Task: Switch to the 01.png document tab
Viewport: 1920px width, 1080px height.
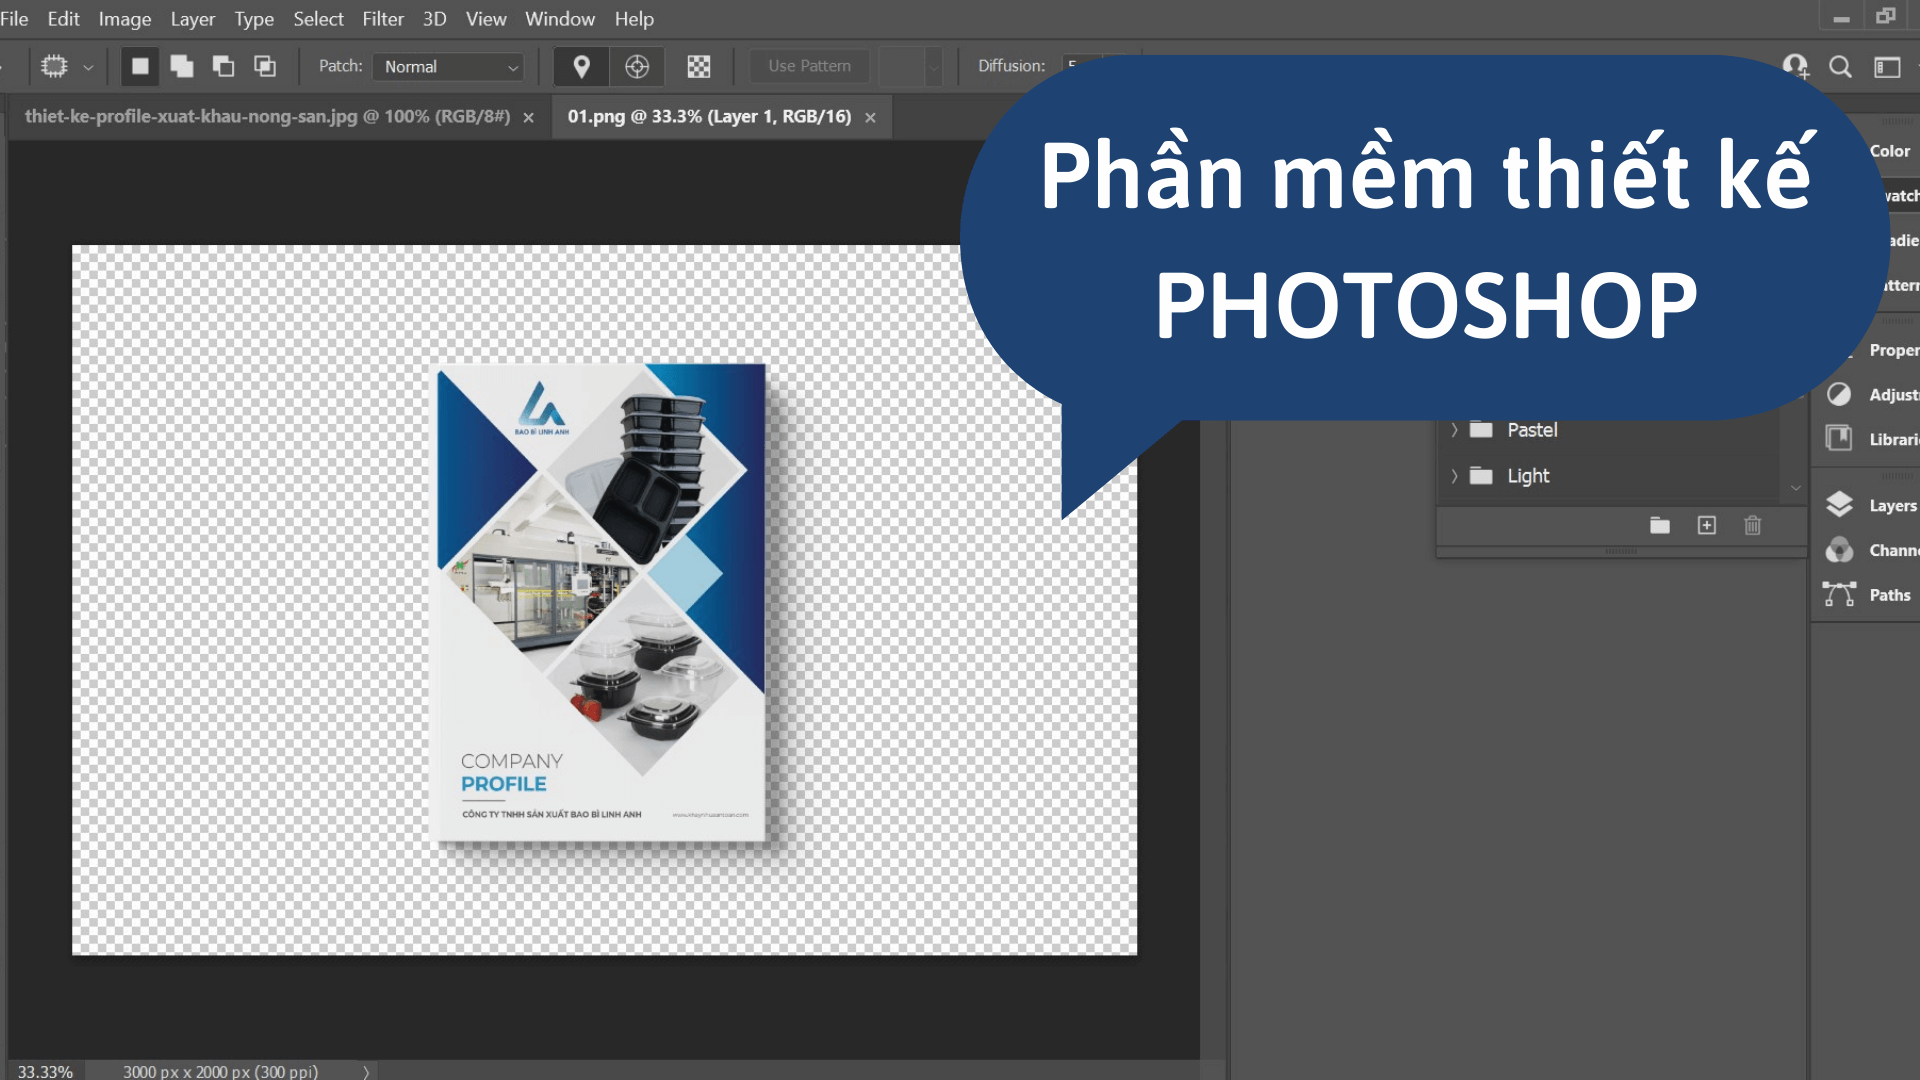Action: coord(709,116)
